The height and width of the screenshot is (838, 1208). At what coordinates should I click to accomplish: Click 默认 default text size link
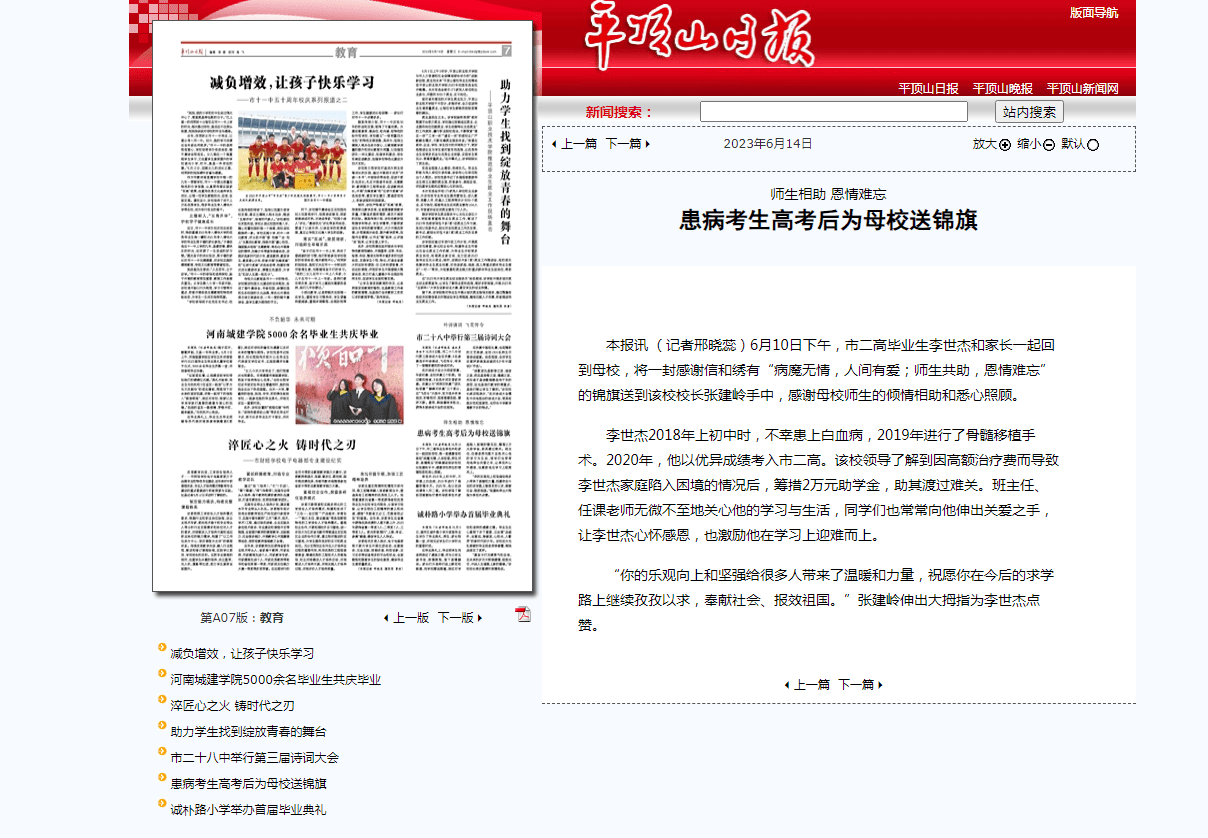pos(1074,144)
